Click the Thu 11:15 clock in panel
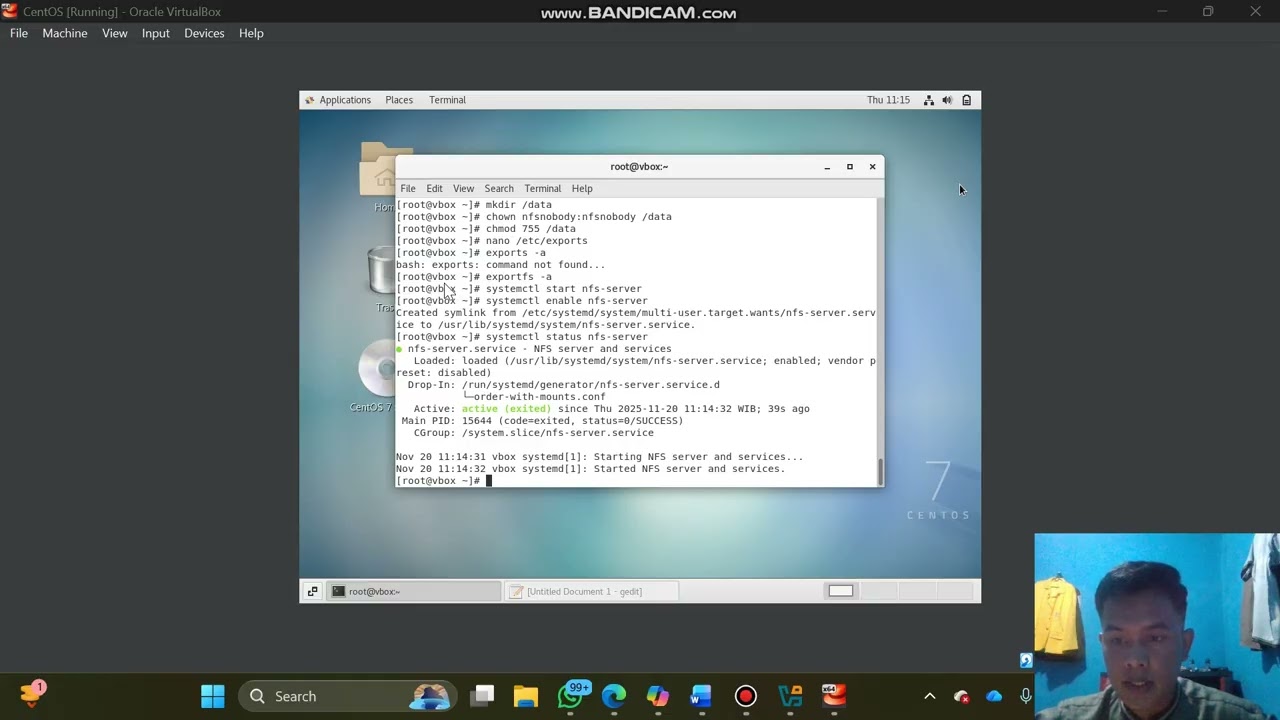The width and height of the screenshot is (1280, 720). [x=888, y=100]
